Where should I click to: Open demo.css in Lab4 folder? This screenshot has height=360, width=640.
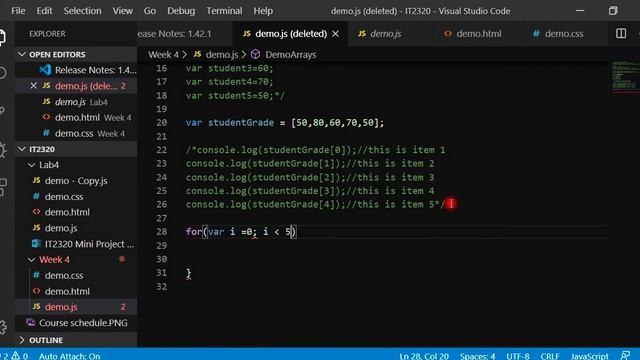point(76,197)
